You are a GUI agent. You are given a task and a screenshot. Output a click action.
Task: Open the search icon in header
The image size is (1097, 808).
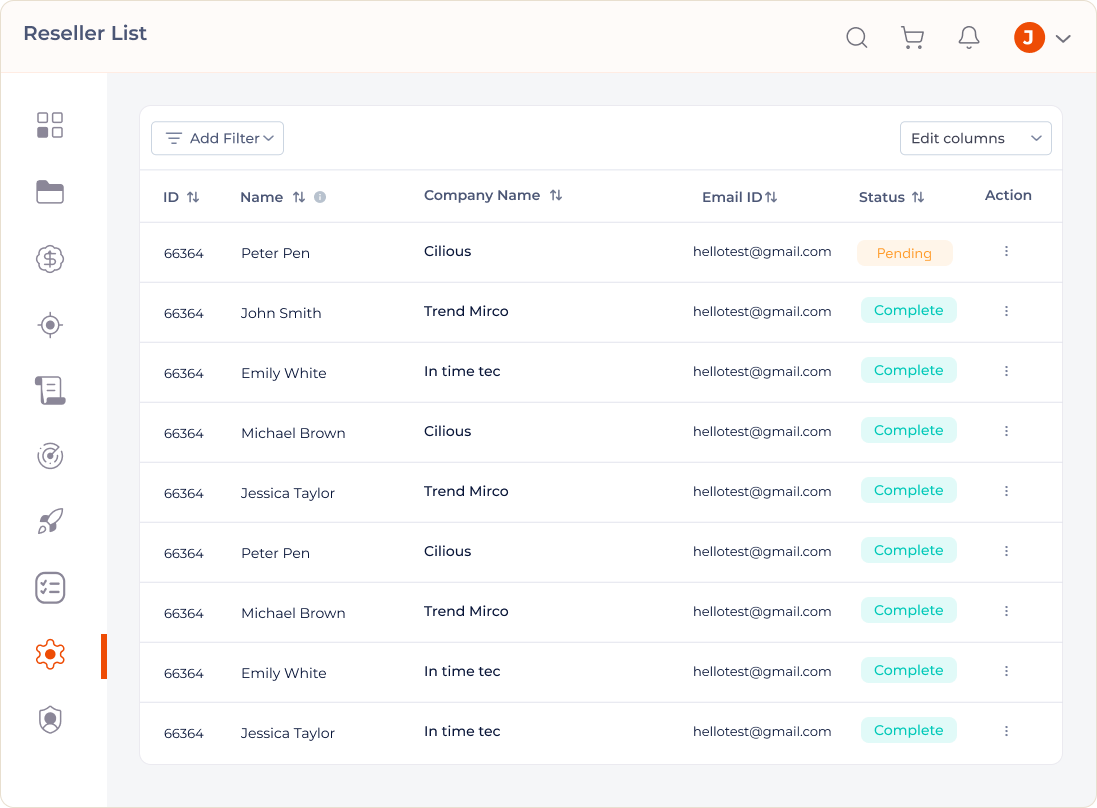(856, 37)
